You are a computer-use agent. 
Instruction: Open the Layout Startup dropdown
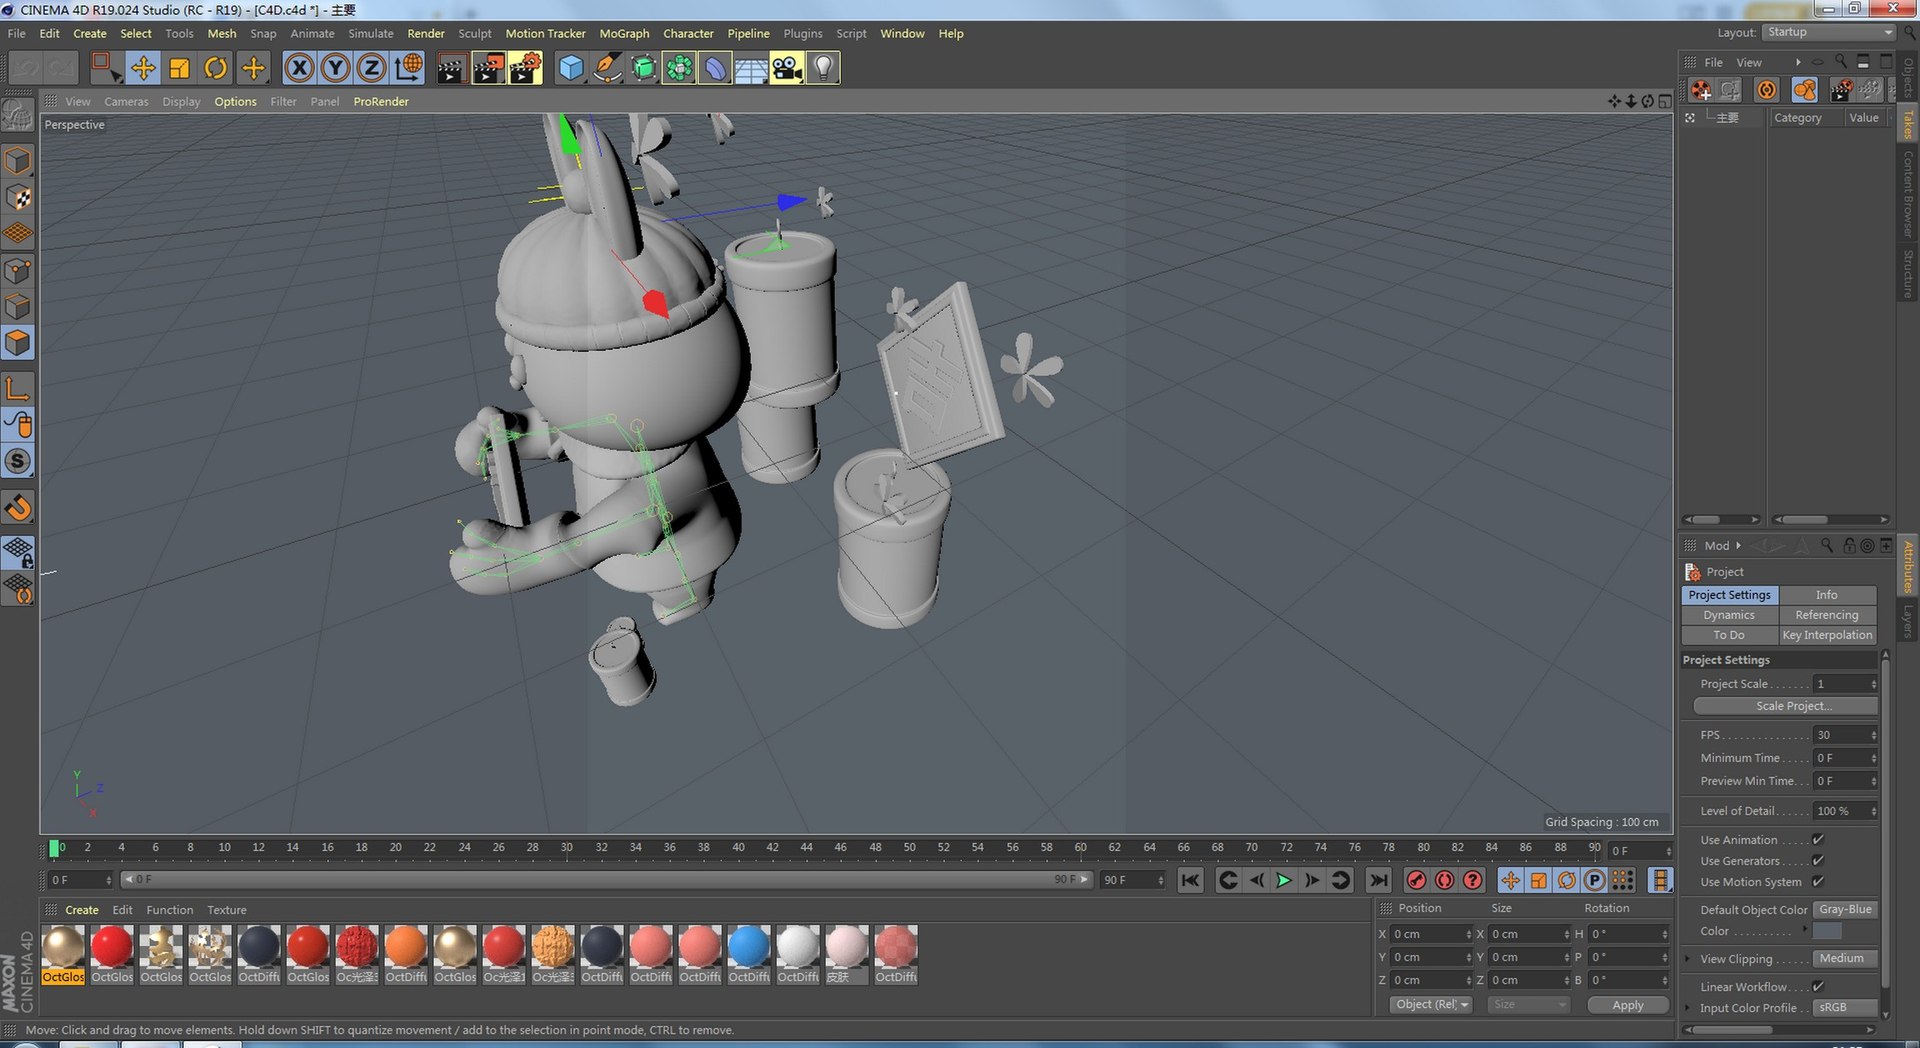[1829, 33]
